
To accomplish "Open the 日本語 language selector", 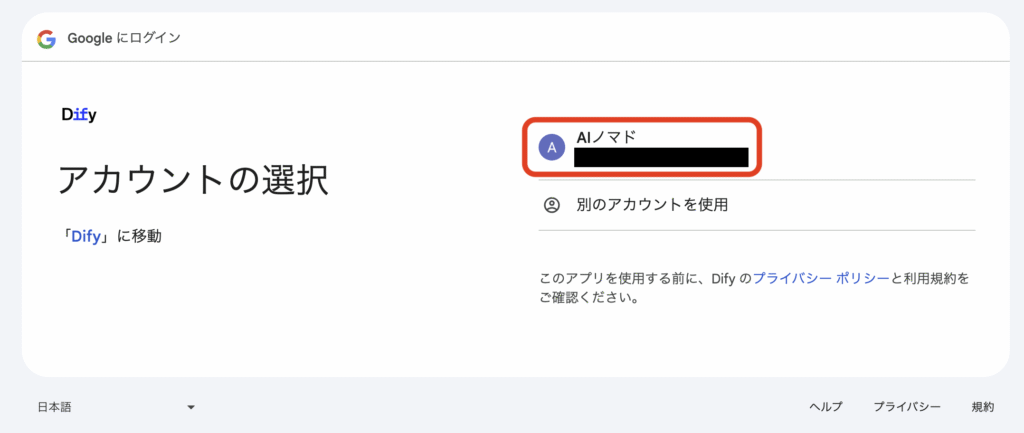I will point(116,408).
